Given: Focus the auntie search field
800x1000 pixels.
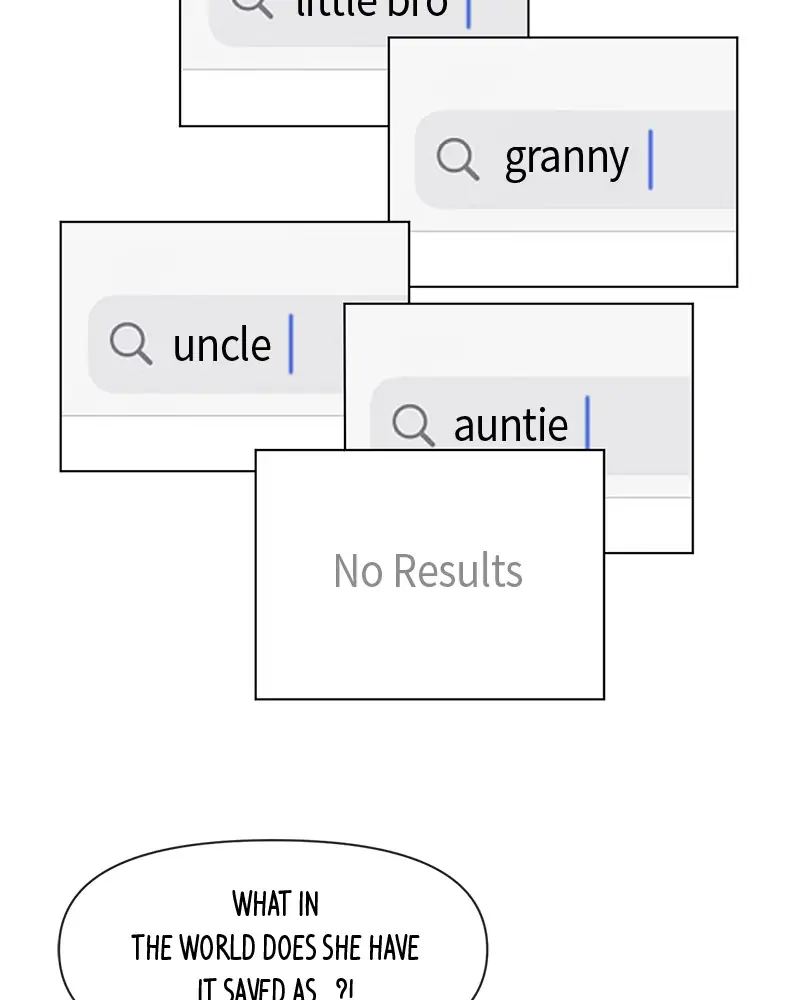Looking at the screenshot, I should click(x=640, y=425).
